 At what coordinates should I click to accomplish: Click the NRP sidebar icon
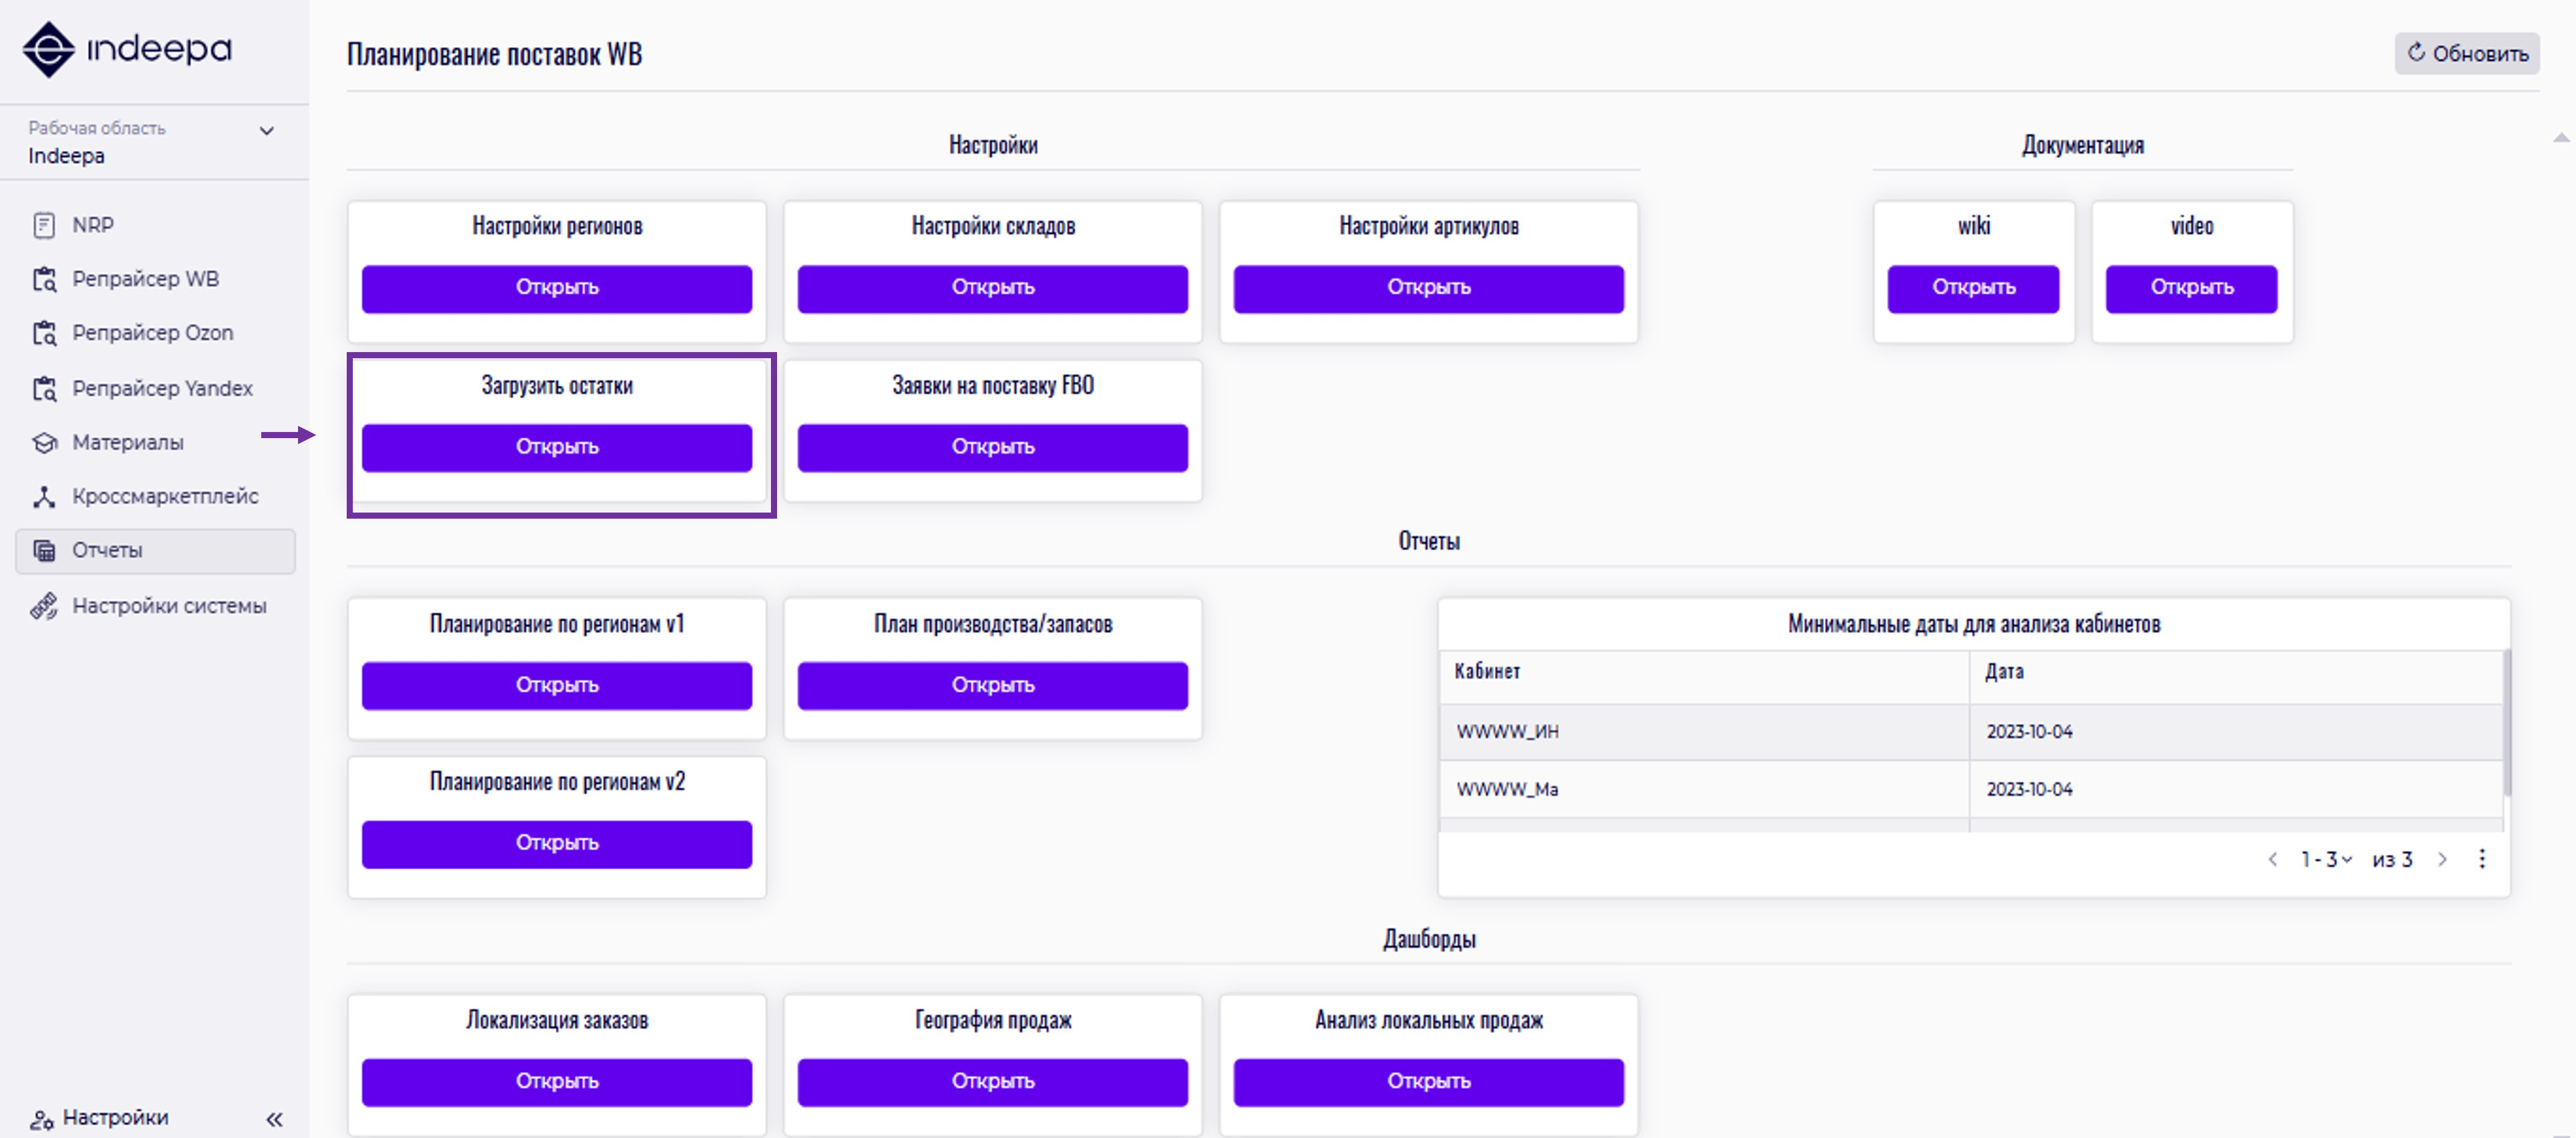pos(44,225)
